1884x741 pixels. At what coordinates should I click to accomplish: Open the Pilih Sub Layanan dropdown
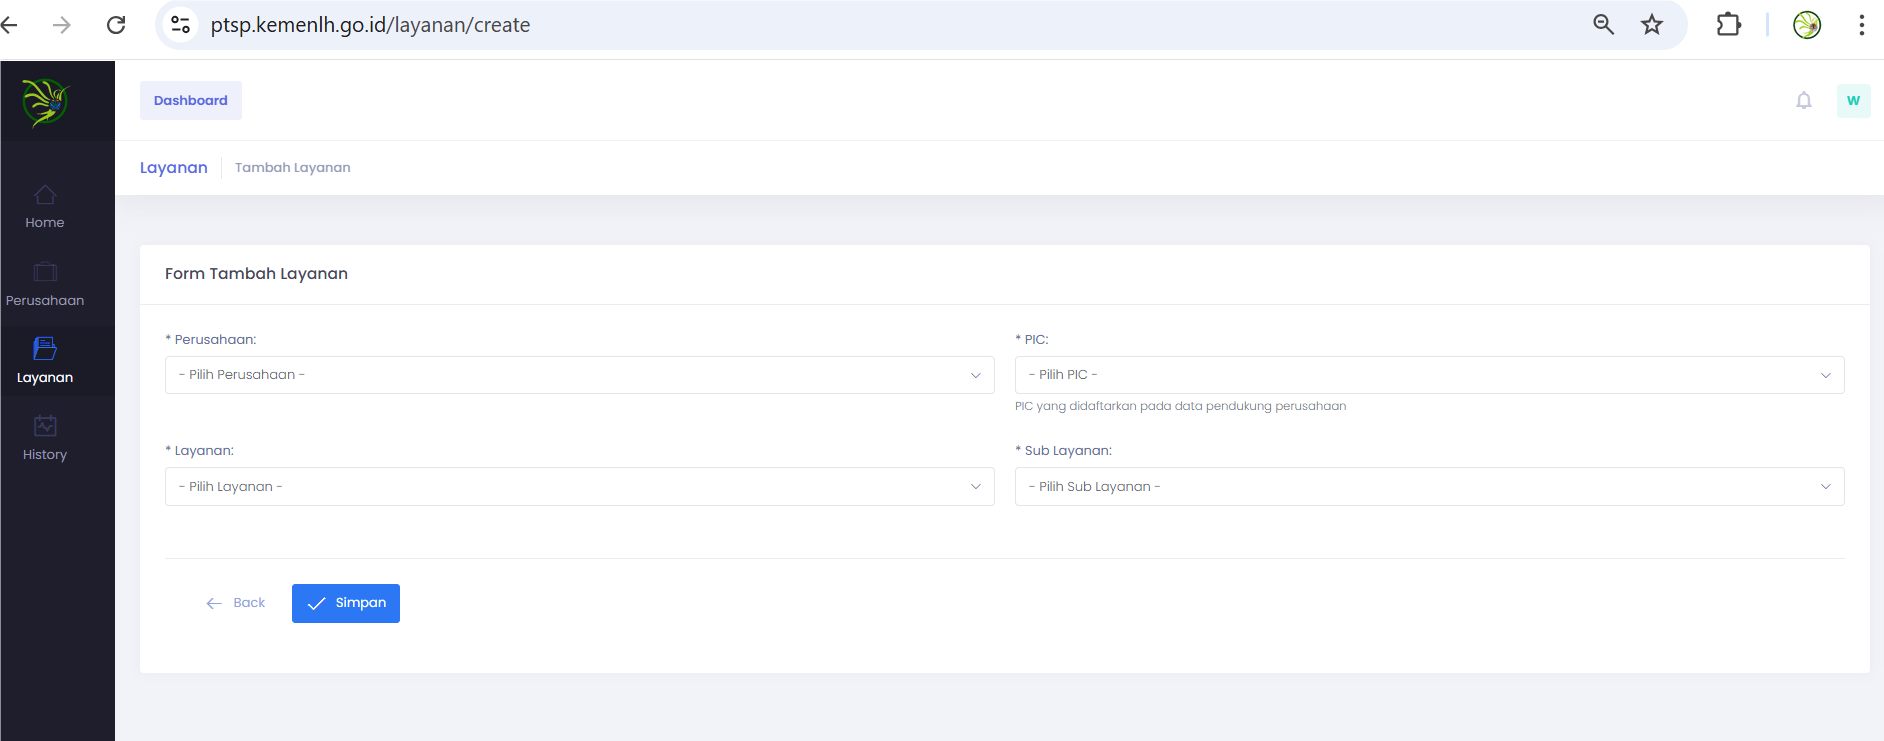click(1429, 487)
